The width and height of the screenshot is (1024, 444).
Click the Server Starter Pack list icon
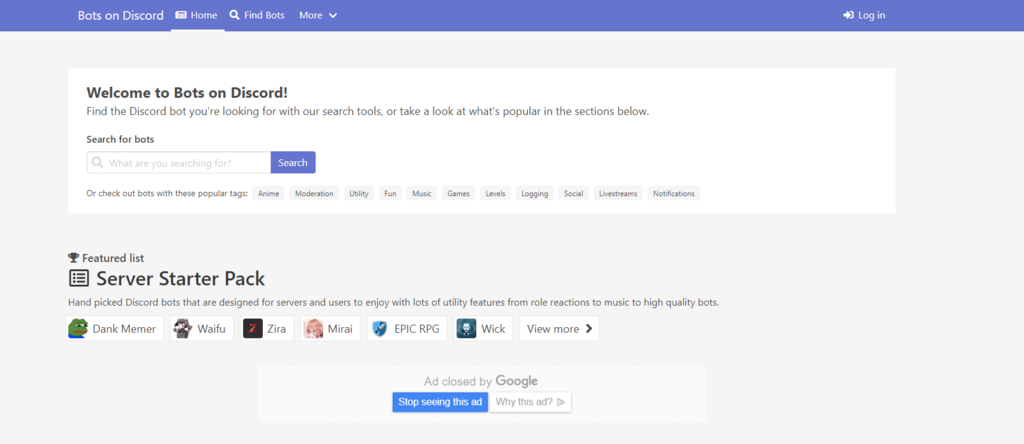coord(78,279)
